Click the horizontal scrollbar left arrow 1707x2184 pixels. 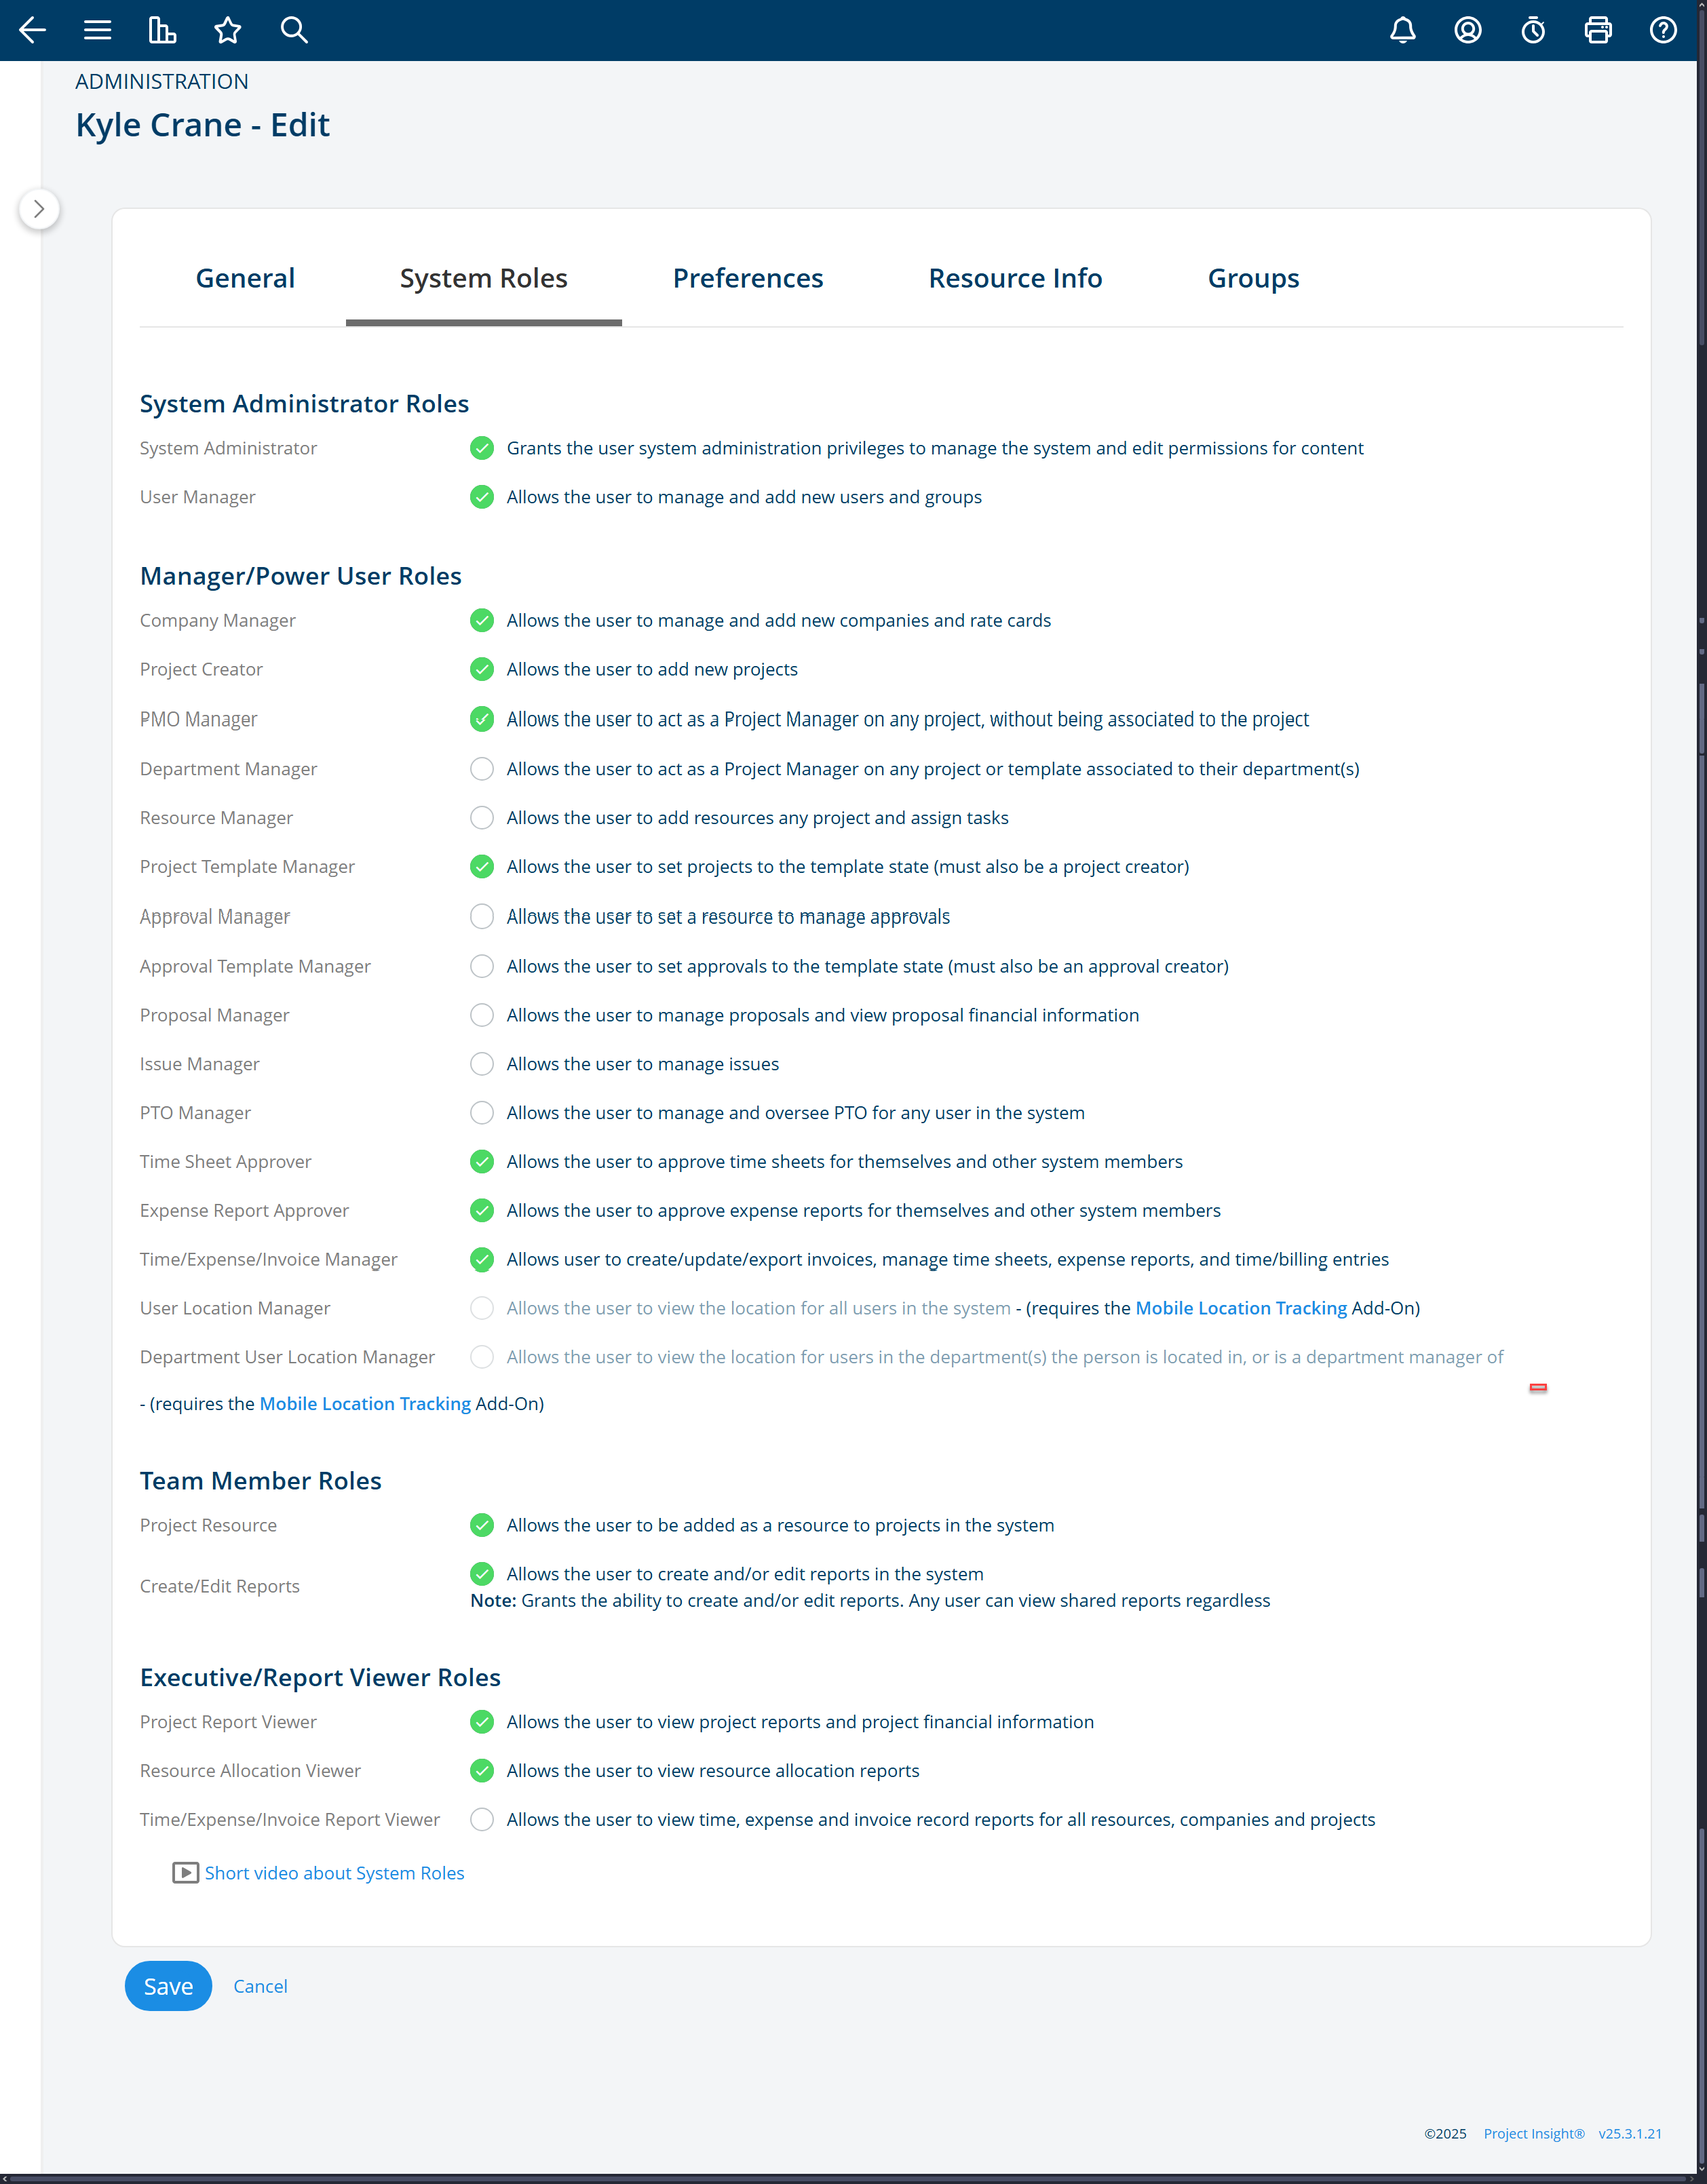[x=6, y=2178]
